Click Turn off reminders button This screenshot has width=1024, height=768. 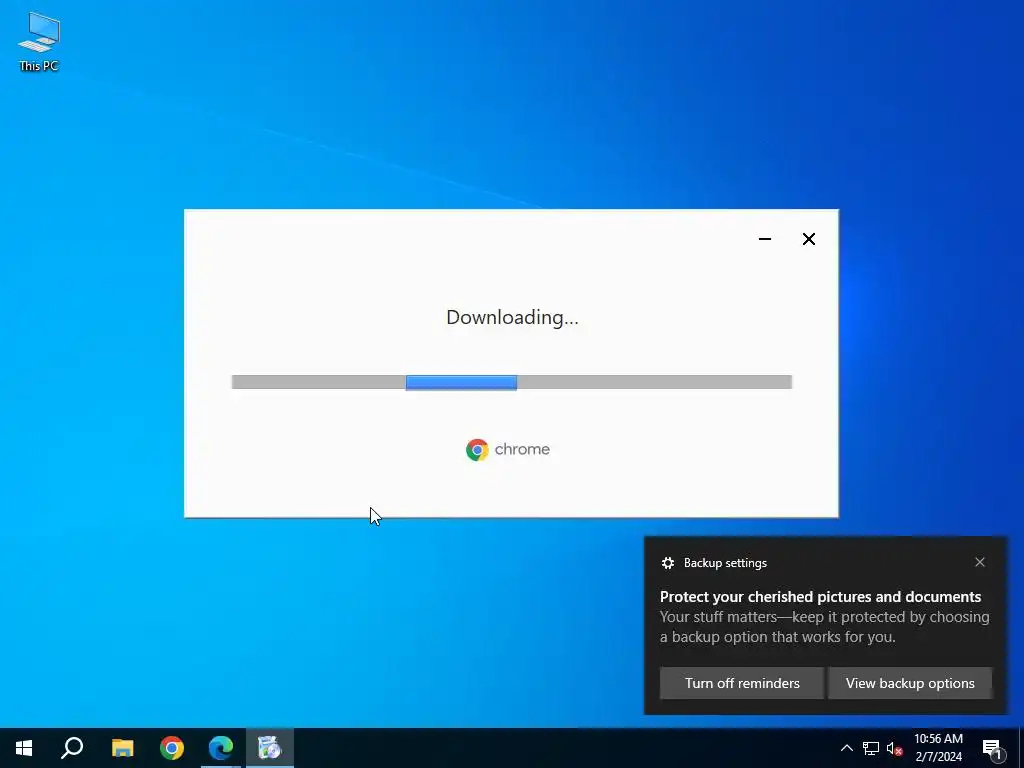point(742,683)
